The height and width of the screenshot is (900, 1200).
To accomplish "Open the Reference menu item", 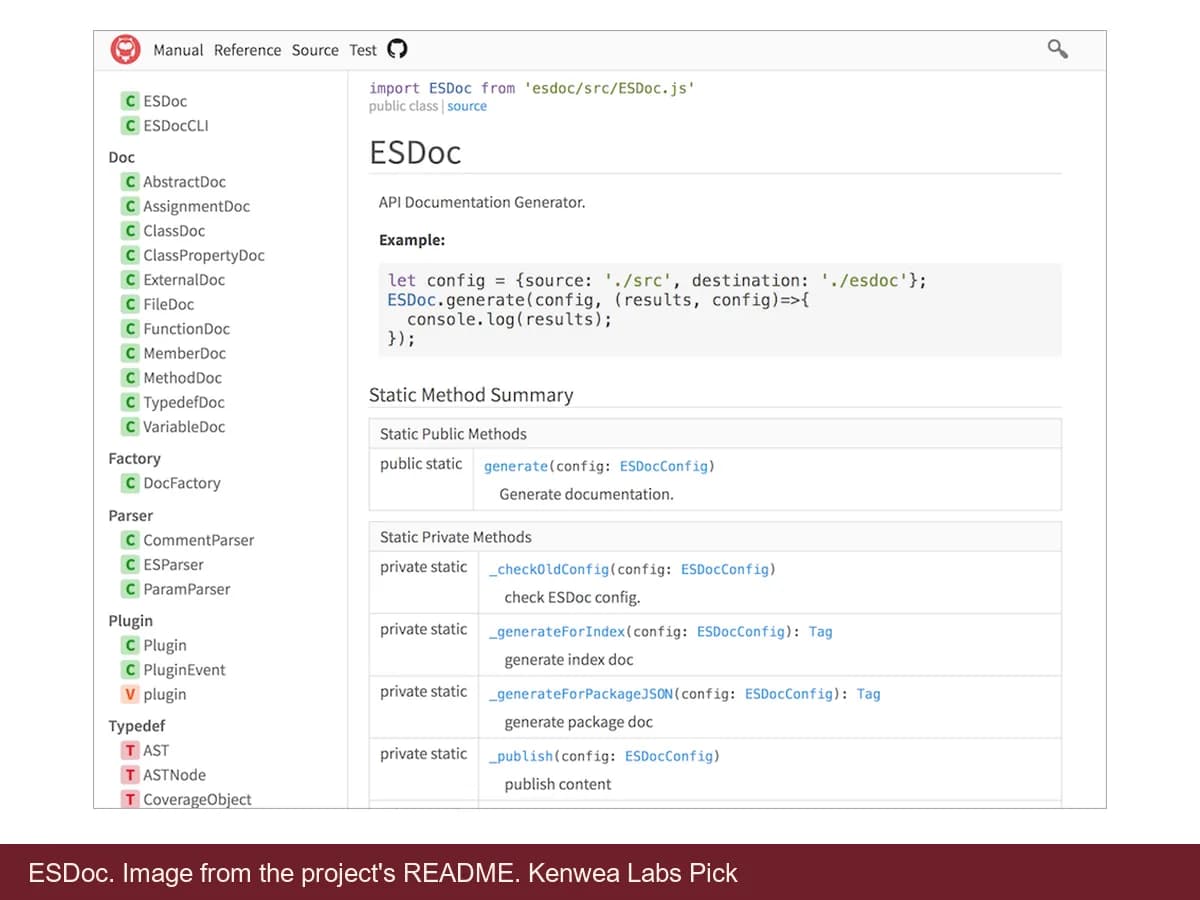I will (x=248, y=50).
